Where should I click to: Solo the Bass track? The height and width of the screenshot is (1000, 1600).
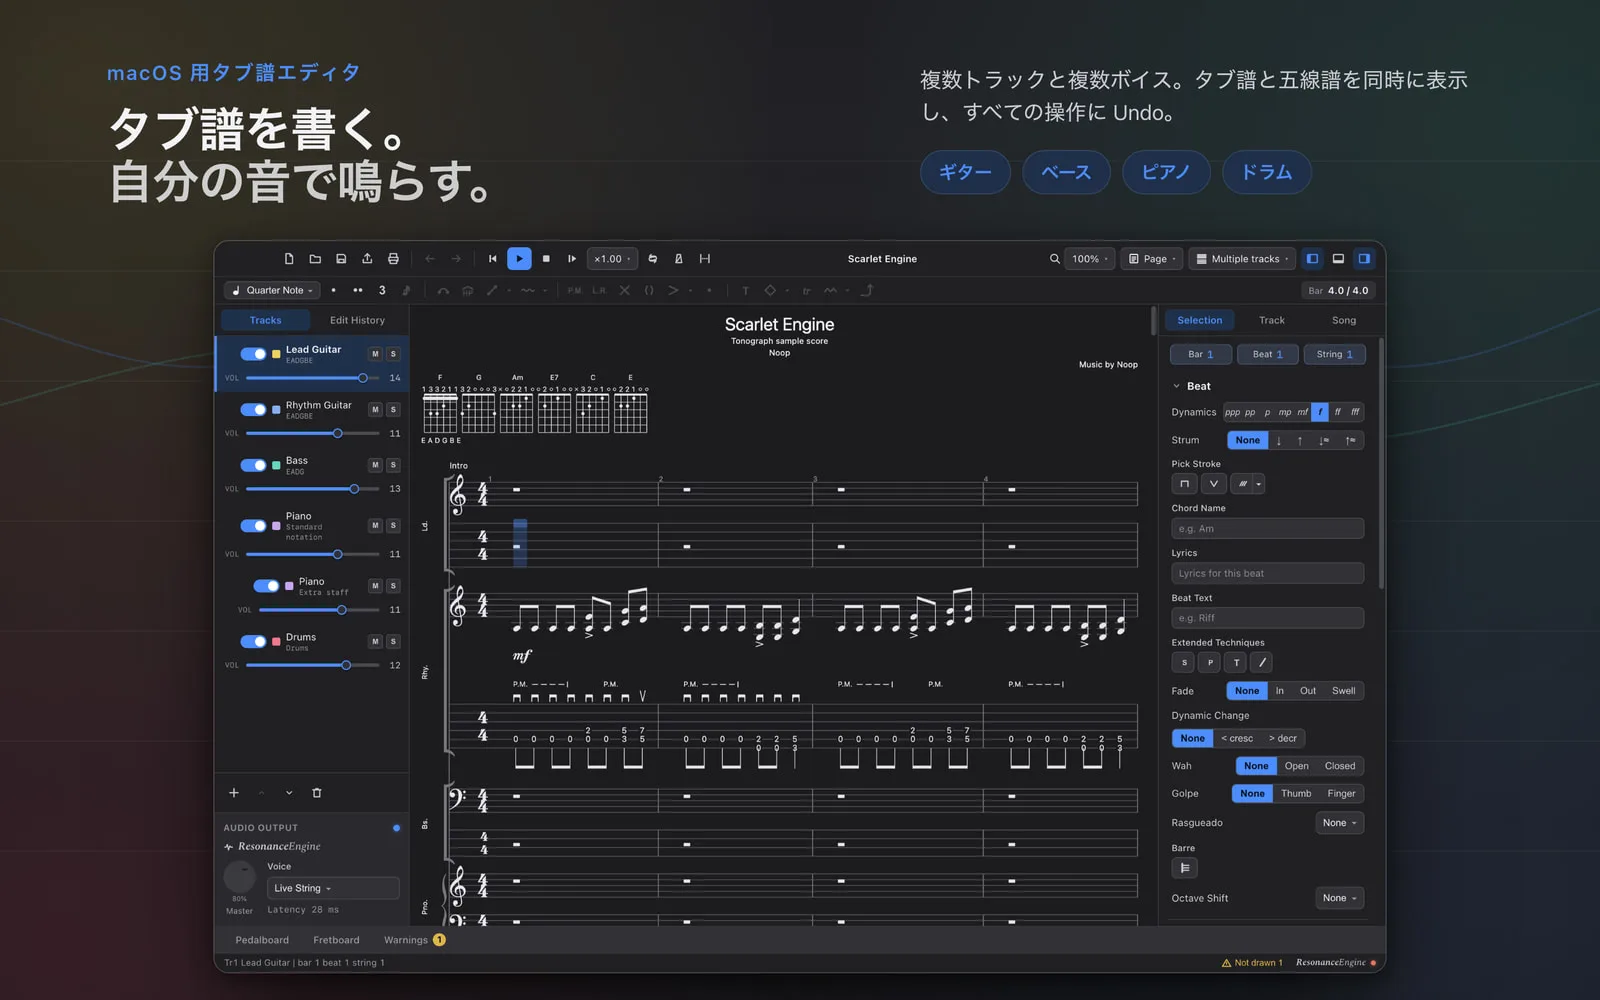coord(393,465)
